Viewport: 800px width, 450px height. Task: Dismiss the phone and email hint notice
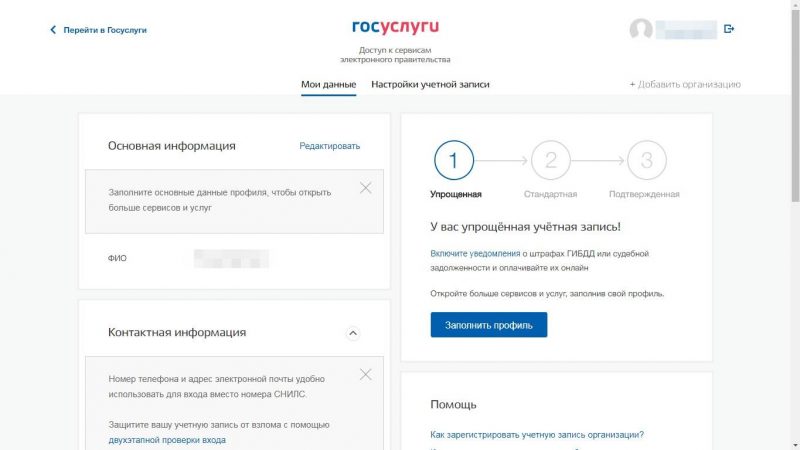coord(365,374)
